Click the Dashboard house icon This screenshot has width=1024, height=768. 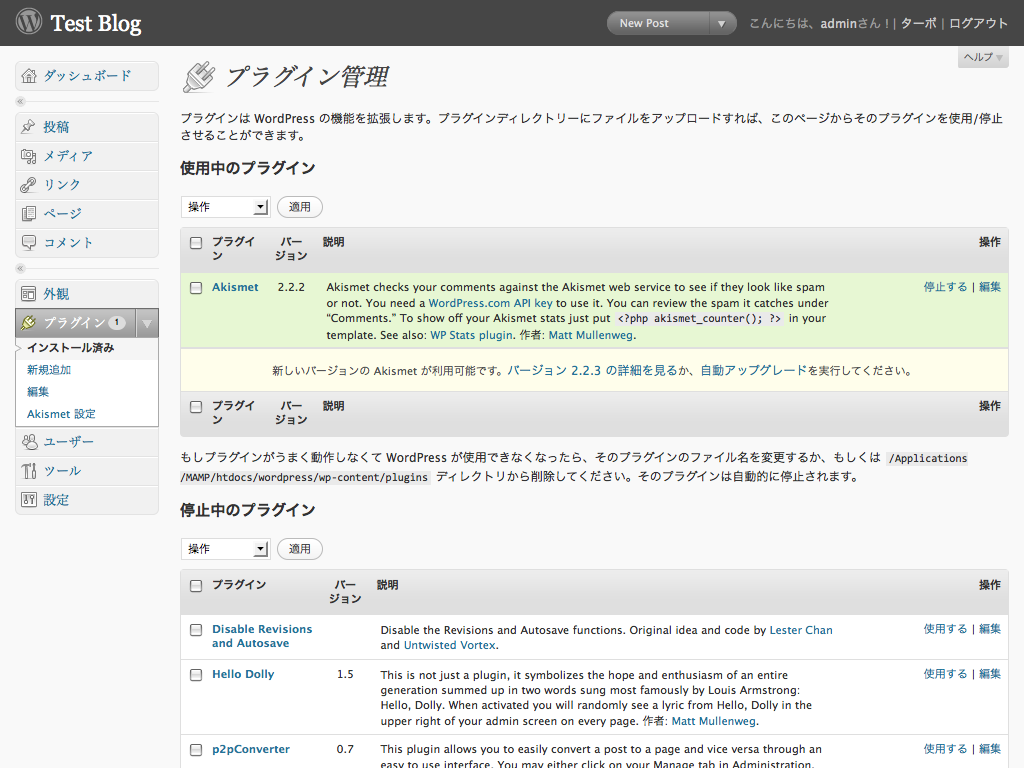point(29,76)
